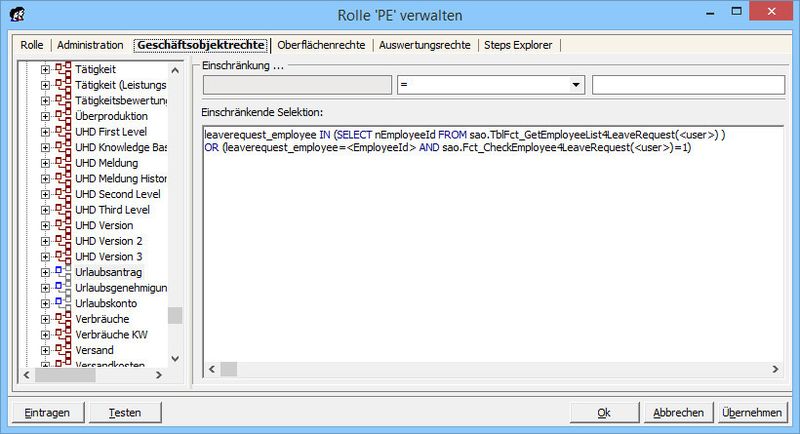800x434 pixels.
Task: Expand the Überproduktion node
Action: click(x=45, y=116)
